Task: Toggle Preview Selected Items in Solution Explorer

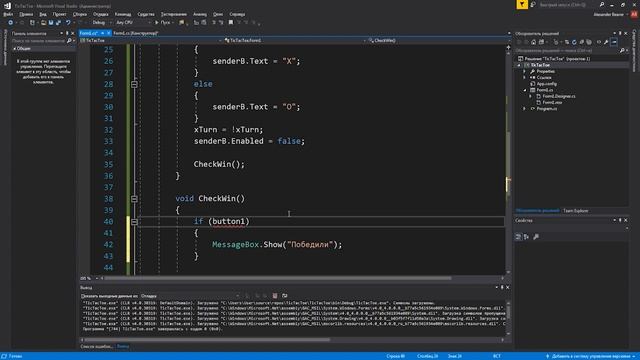Action: 614,42
